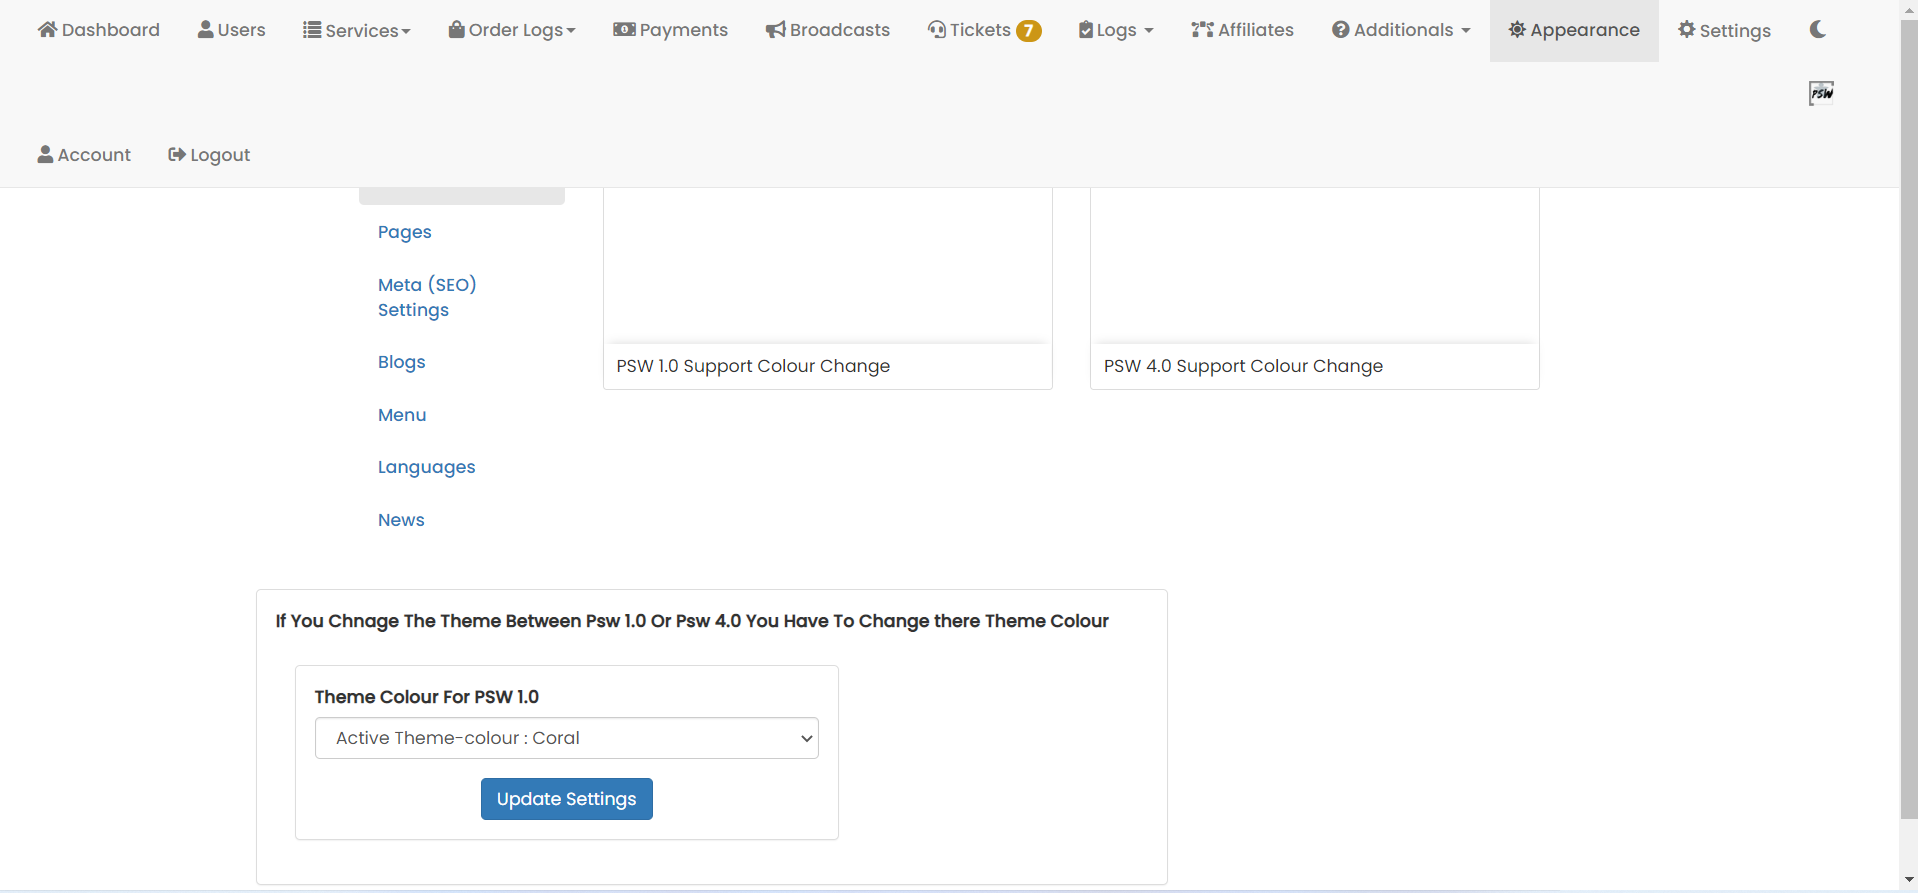
Task: Click the Users person icon
Action: click(205, 29)
